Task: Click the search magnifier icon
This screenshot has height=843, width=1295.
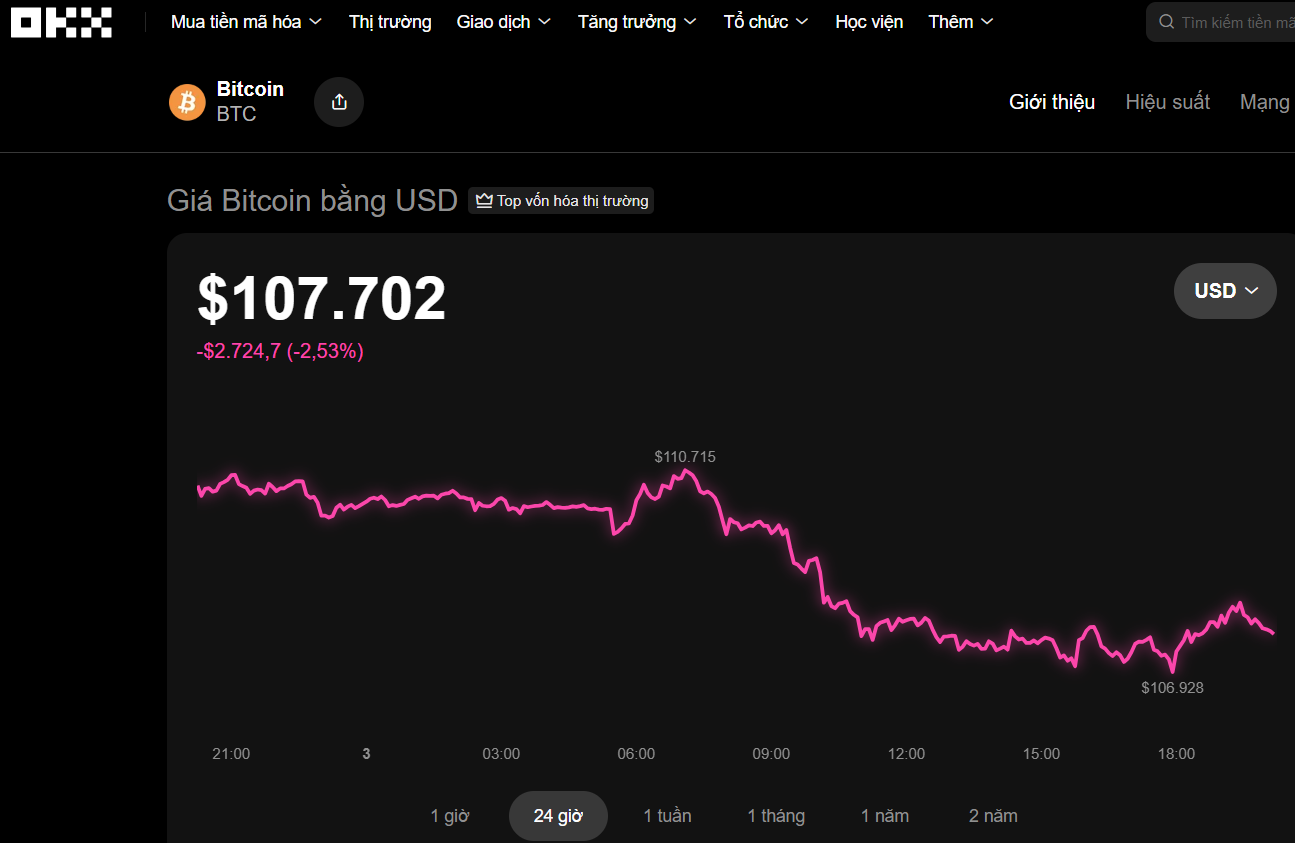Action: pos(1166,20)
